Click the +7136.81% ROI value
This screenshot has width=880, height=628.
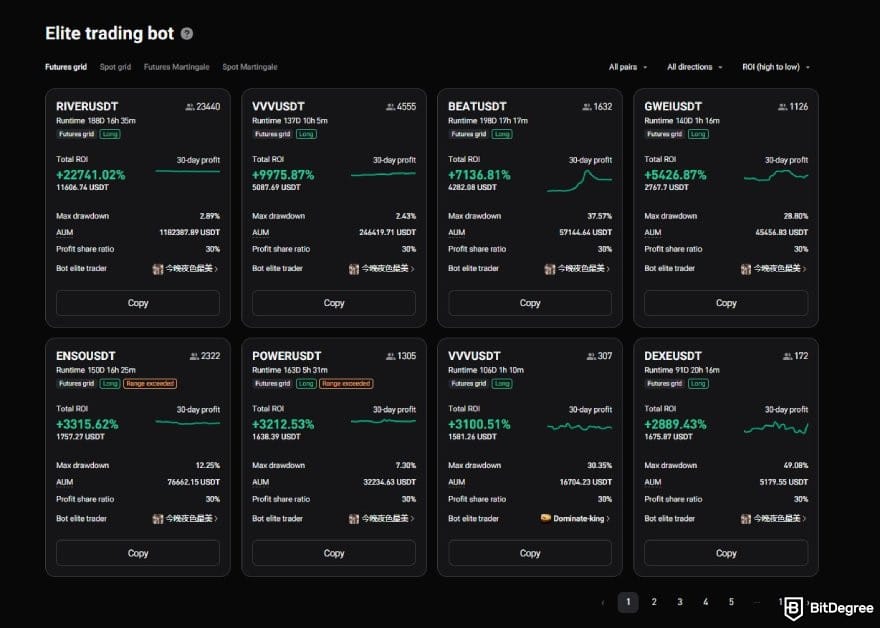479,175
